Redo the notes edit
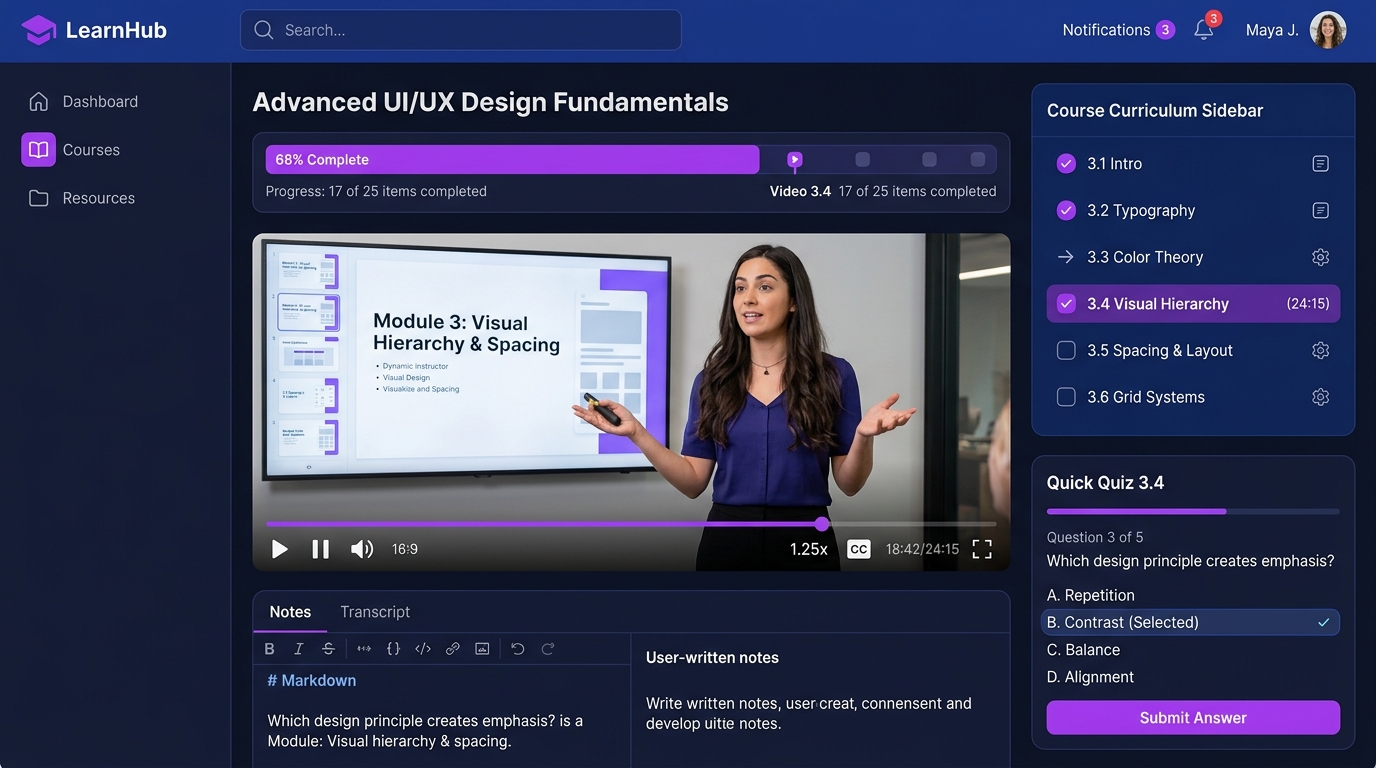The height and width of the screenshot is (768, 1376). 547,649
